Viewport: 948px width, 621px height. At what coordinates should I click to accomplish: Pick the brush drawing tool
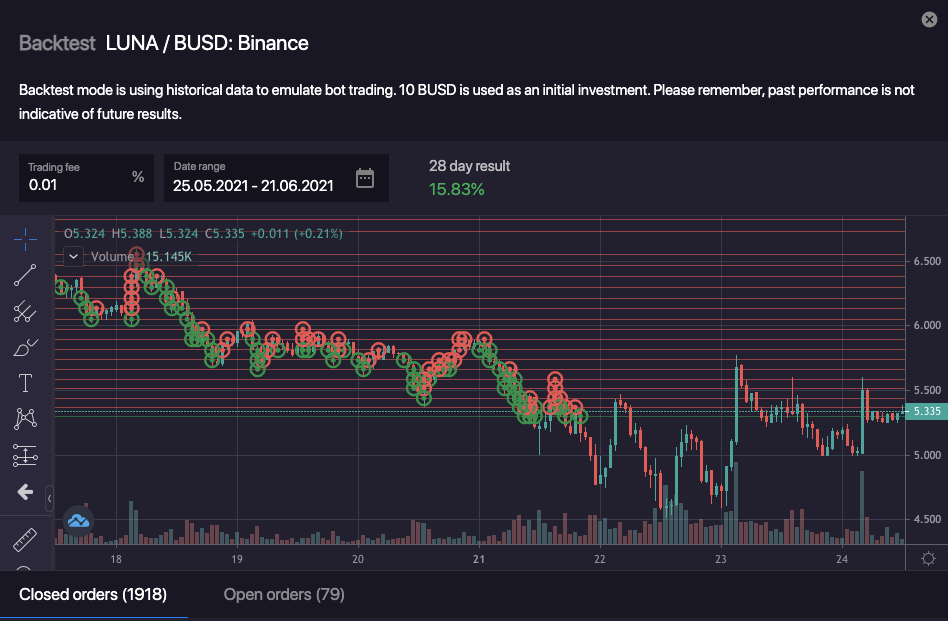(x=25, y=347)
